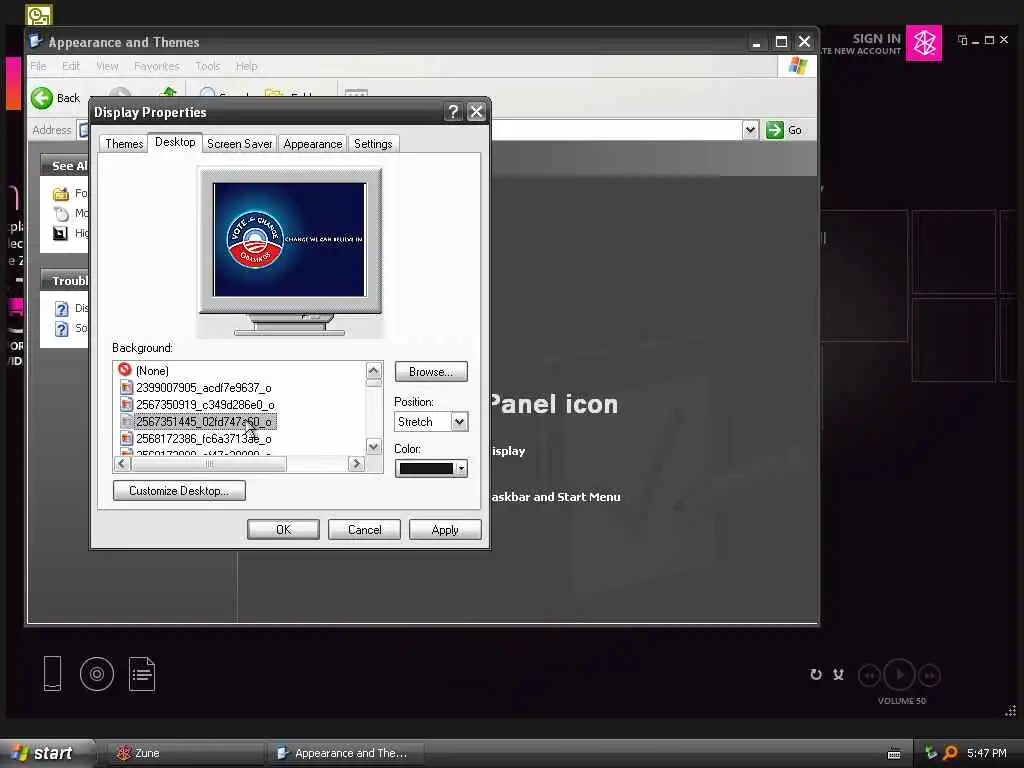Click Appearance and Themes taskbar button
Viewport: 1024px width, 768px height.
pos(347,753)
